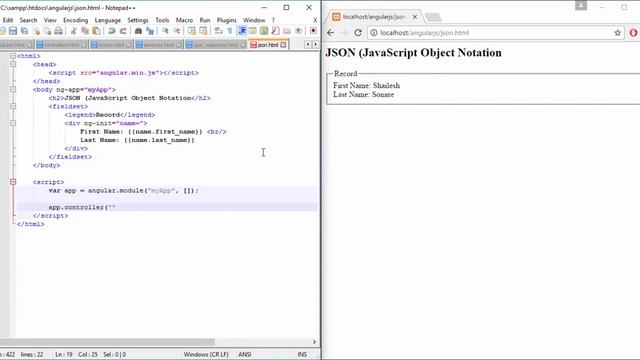Click the red Opera extension icon
The height and width of the screenshot is (360, 640).
(633, 33)
